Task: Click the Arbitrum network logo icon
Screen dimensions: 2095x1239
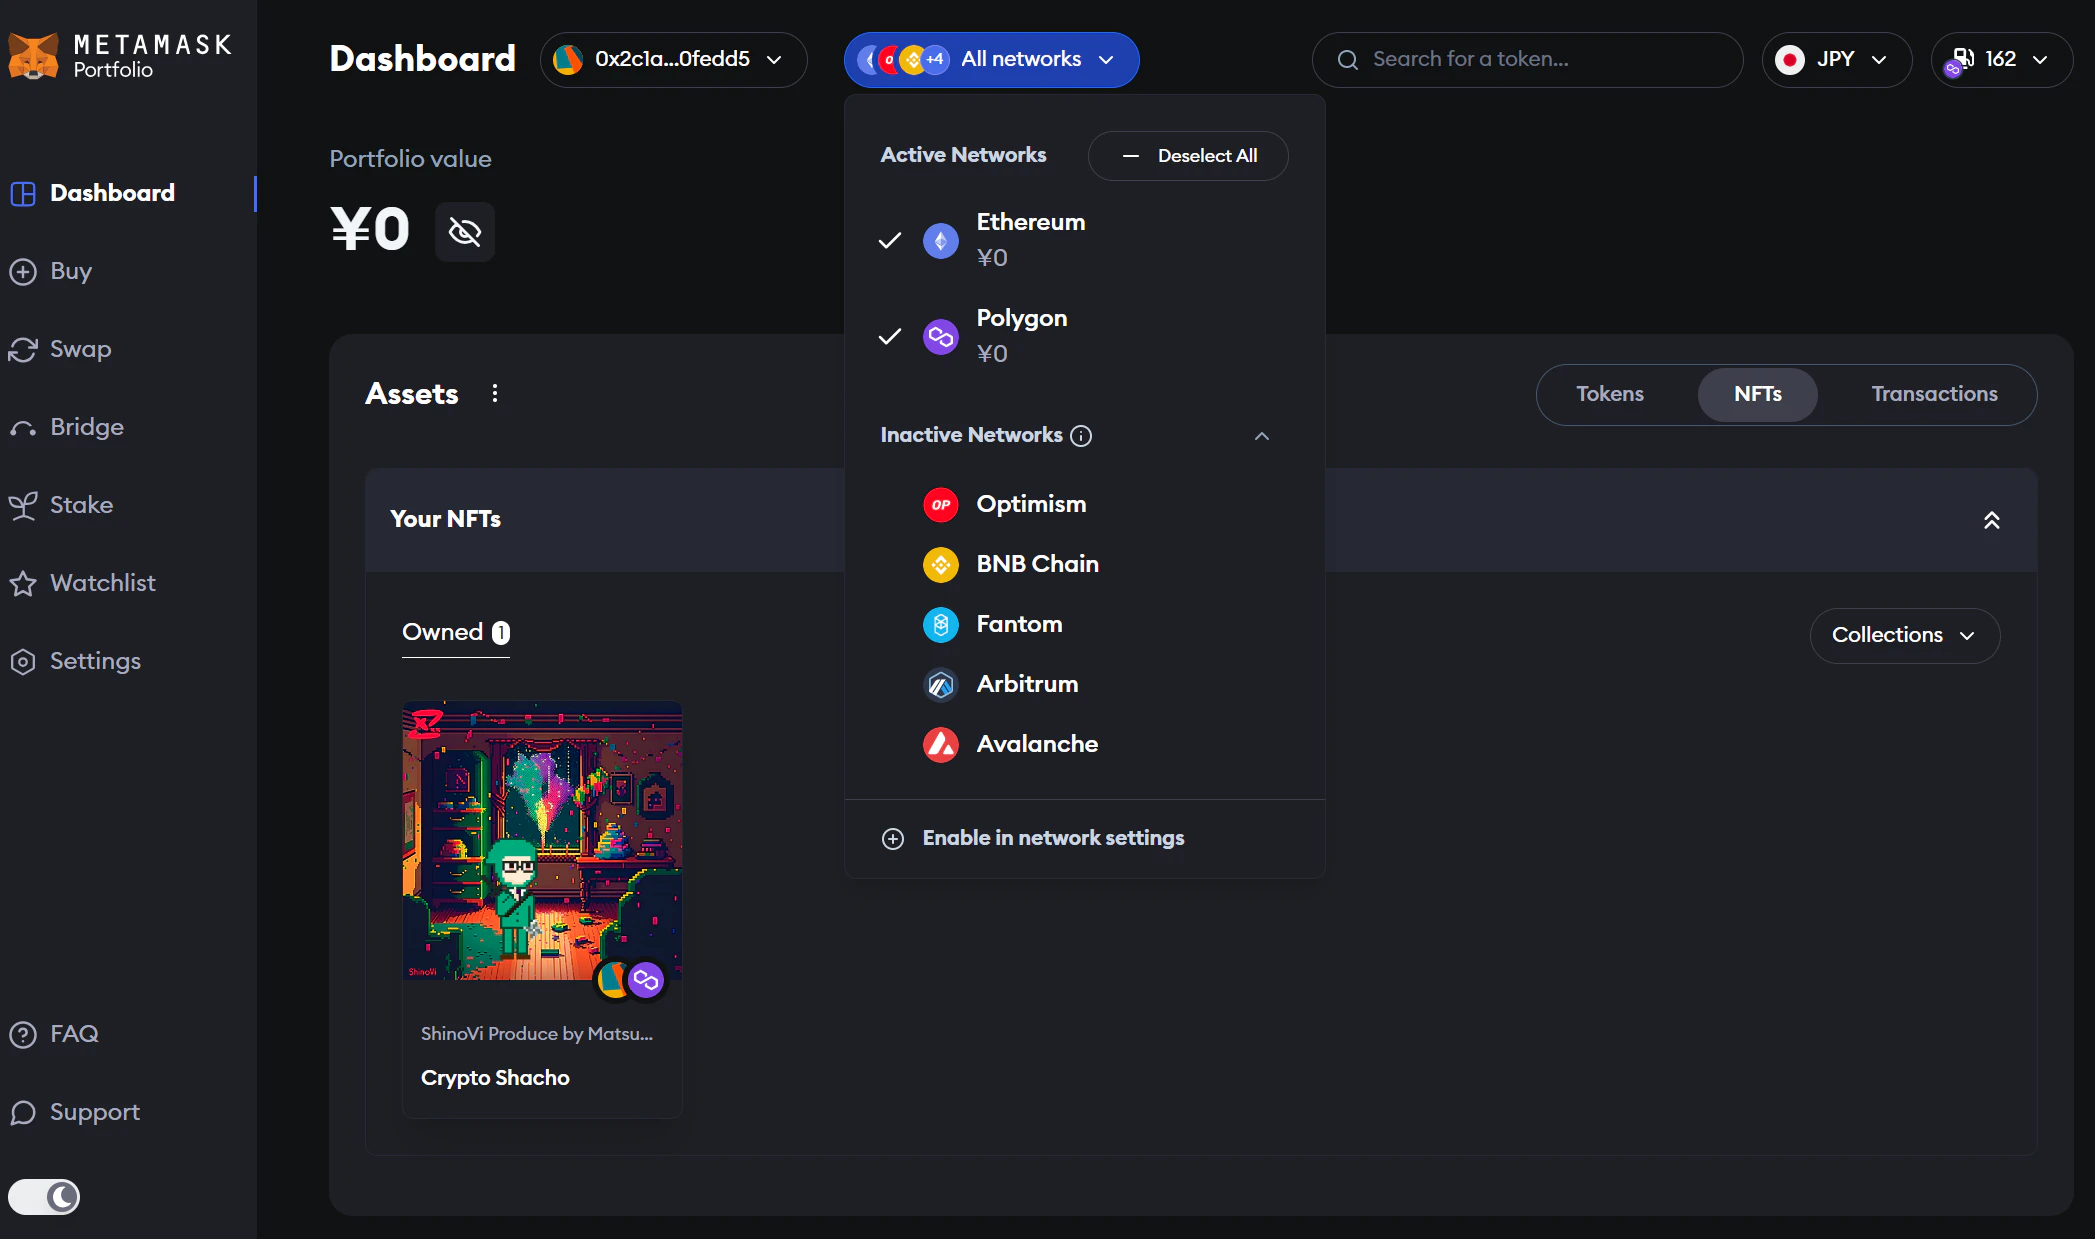Action: pyautogui.click(x=941, y=684)
